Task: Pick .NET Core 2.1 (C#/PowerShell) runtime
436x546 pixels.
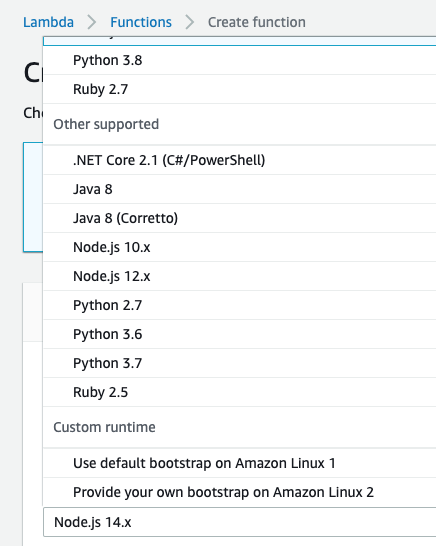Action: (x=240, y=160)
